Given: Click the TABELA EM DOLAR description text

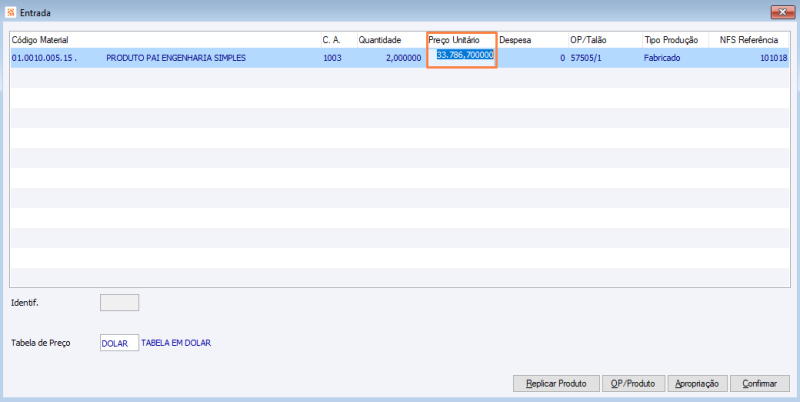Looking at the screenshot, I should tap(176, 343).
